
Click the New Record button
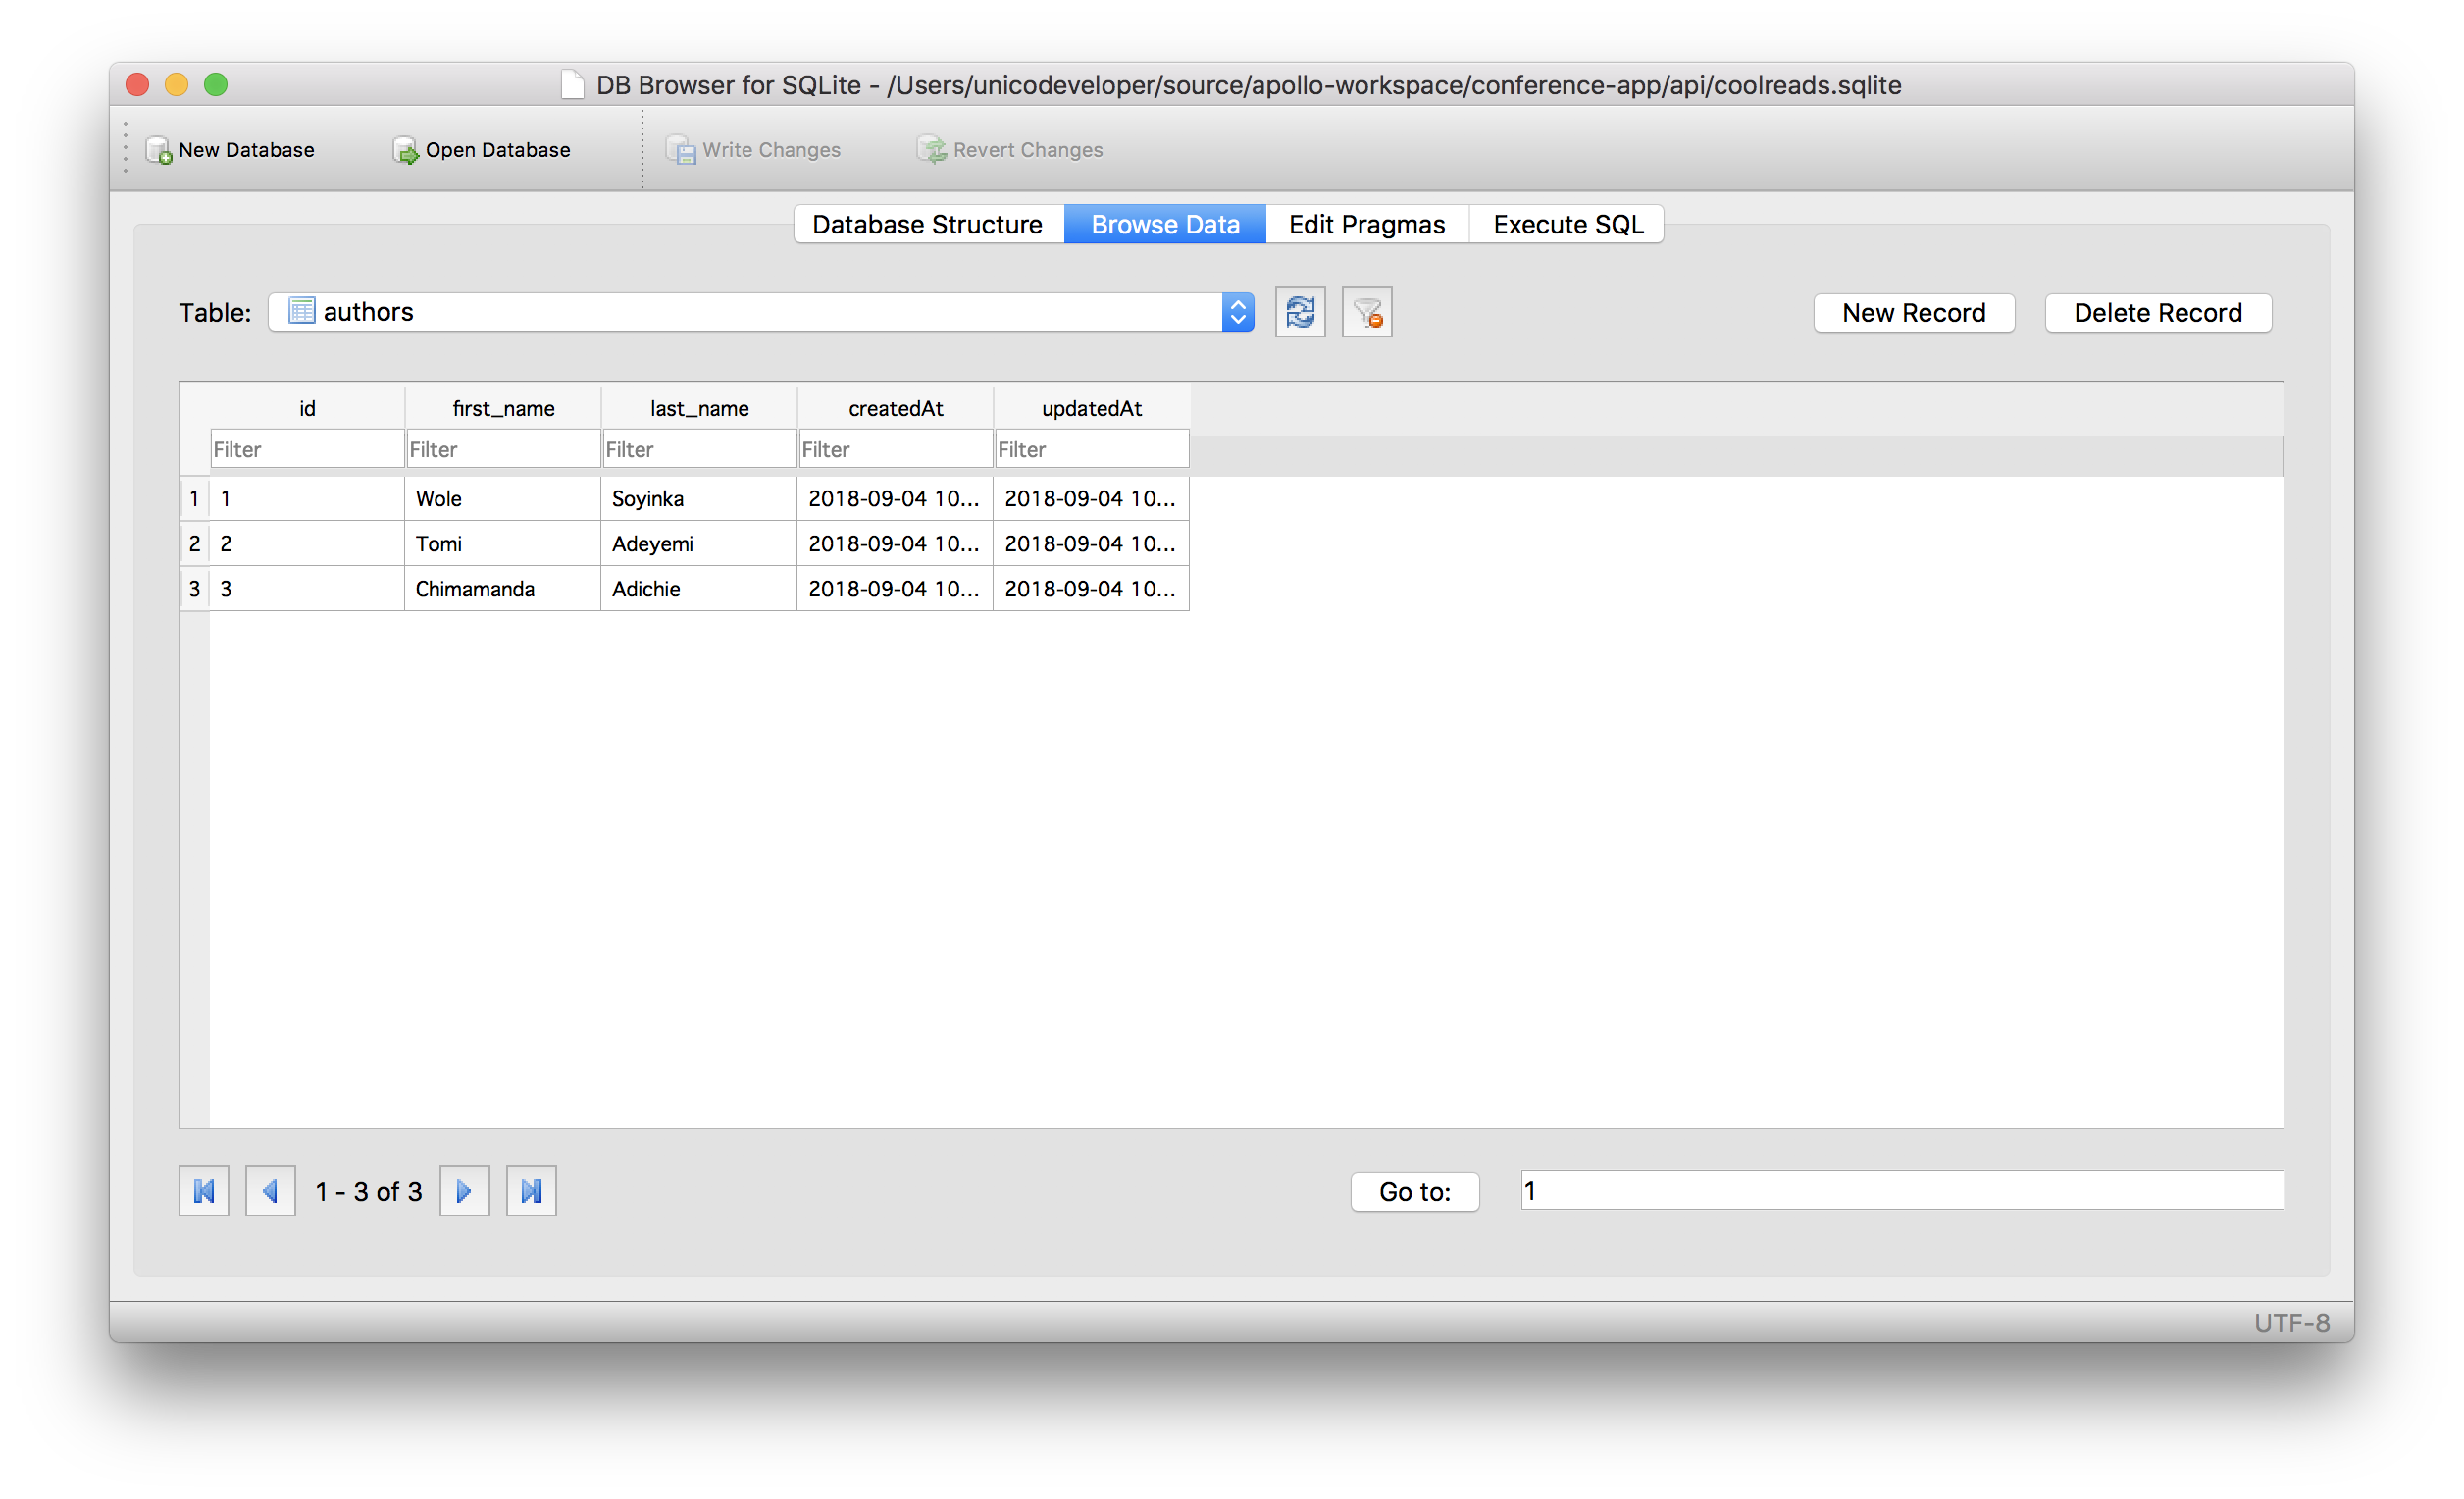click(1913, 313)
